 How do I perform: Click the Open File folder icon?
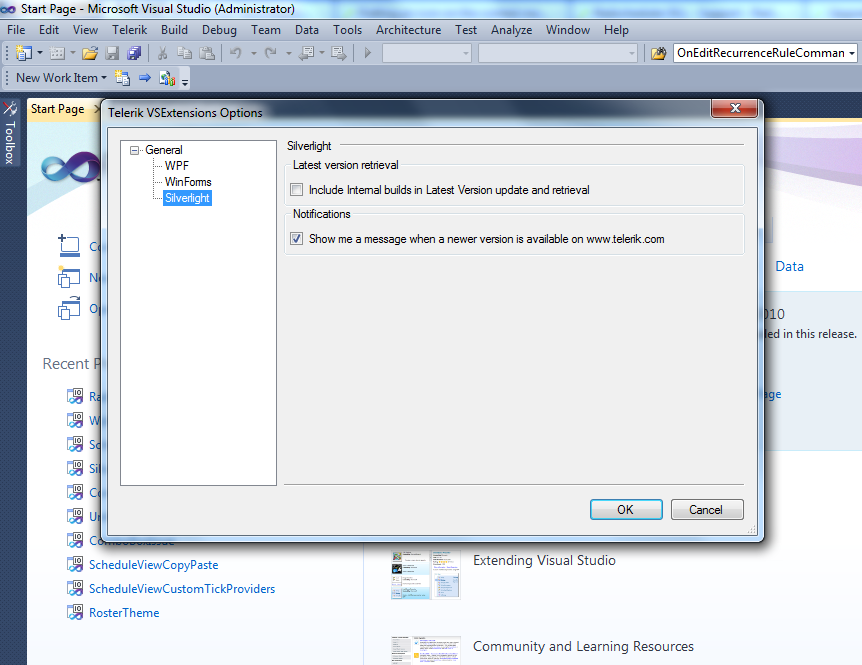point(90,53)
